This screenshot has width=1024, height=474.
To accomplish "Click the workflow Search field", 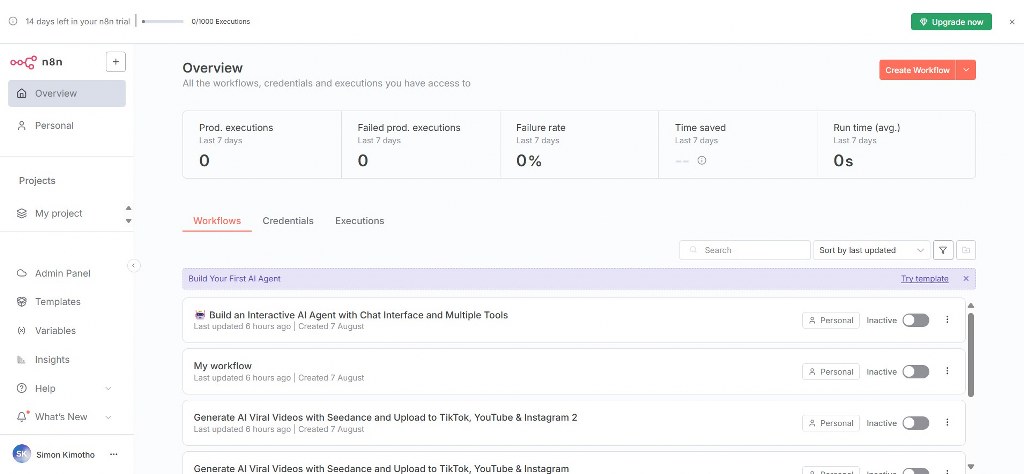I will pyautogui.click(x=745, y=250).
